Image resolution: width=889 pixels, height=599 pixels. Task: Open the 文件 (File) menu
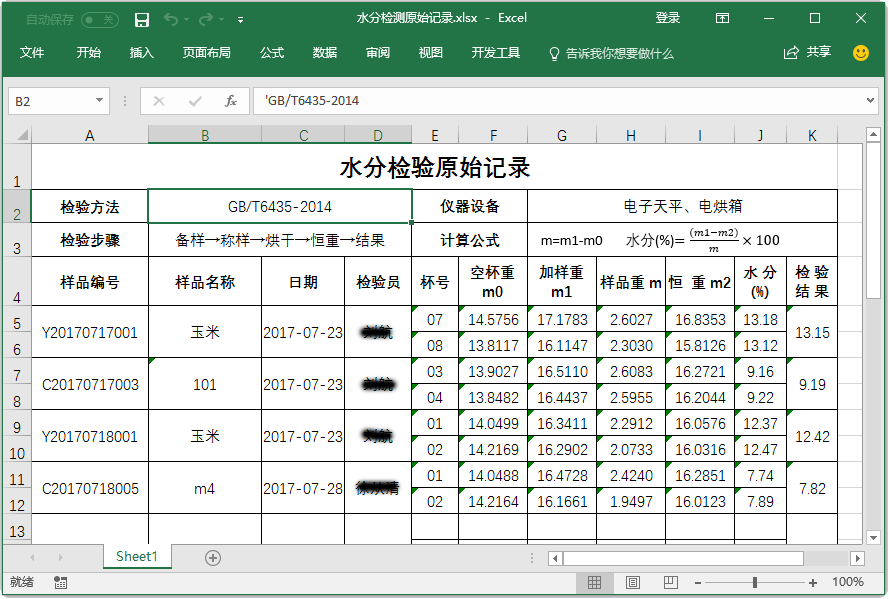[x=32, y=53]
